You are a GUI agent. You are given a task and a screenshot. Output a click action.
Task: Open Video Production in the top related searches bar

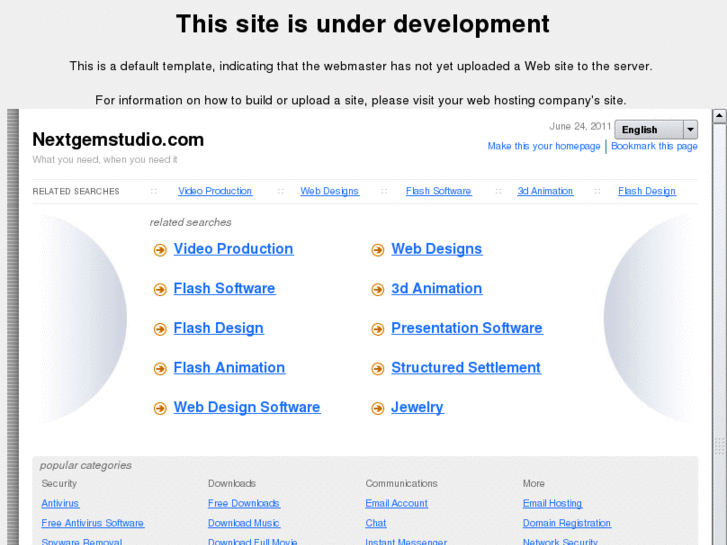(215, 191)
